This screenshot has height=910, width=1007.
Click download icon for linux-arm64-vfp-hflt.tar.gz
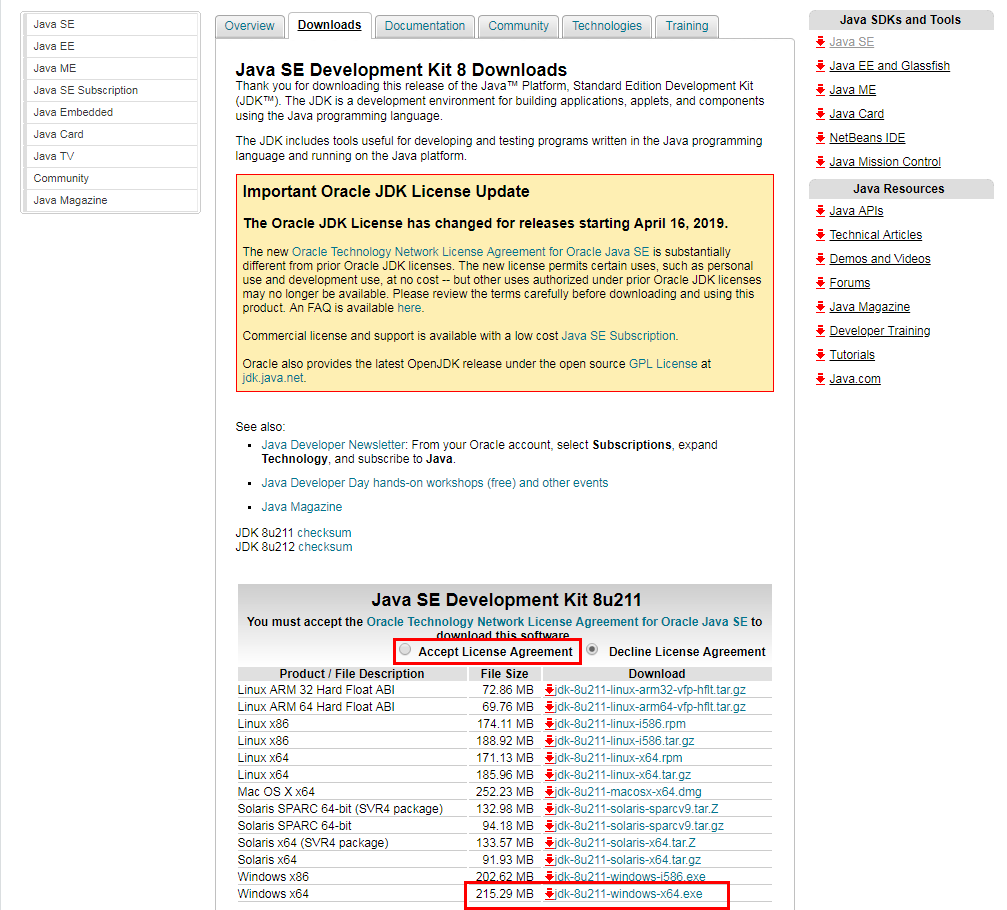pyautogui.click(x=550, y=707)
